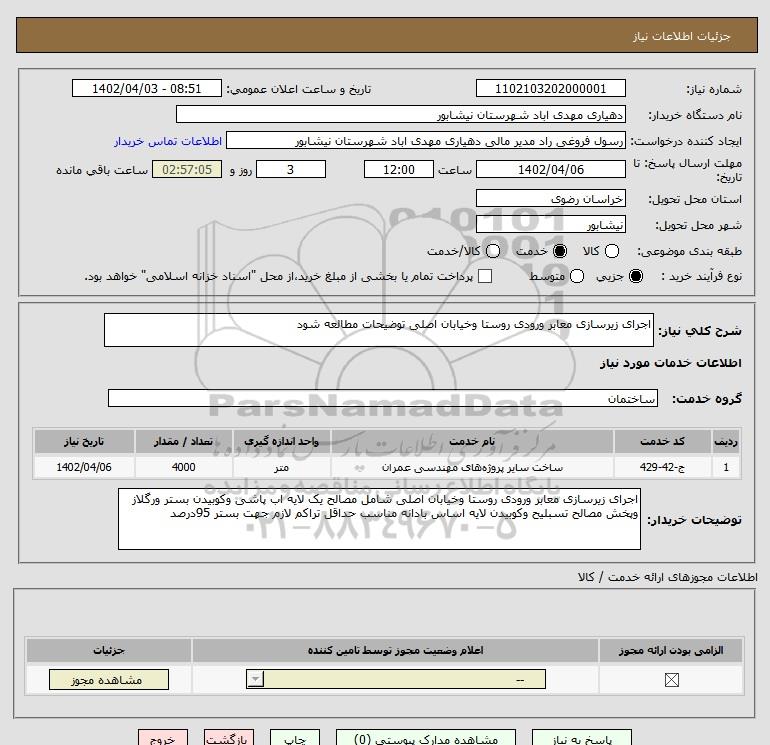Click the اعلام وضعیت مجوز header
The width and height of the screenshot is (770, 745).
tap(395, 651)
